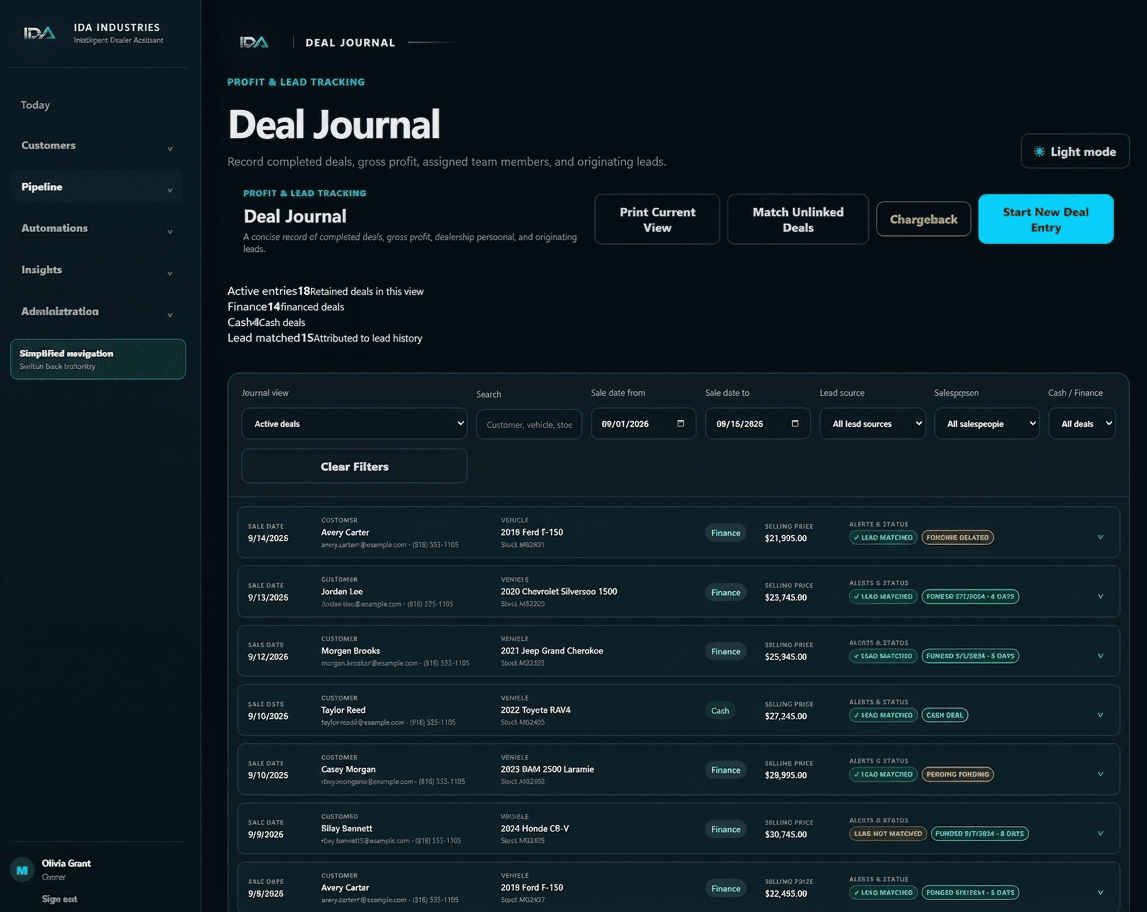Click the Funded badge on Morgan Brooks row
1147x912 pixels.
[x=970, y=656]
